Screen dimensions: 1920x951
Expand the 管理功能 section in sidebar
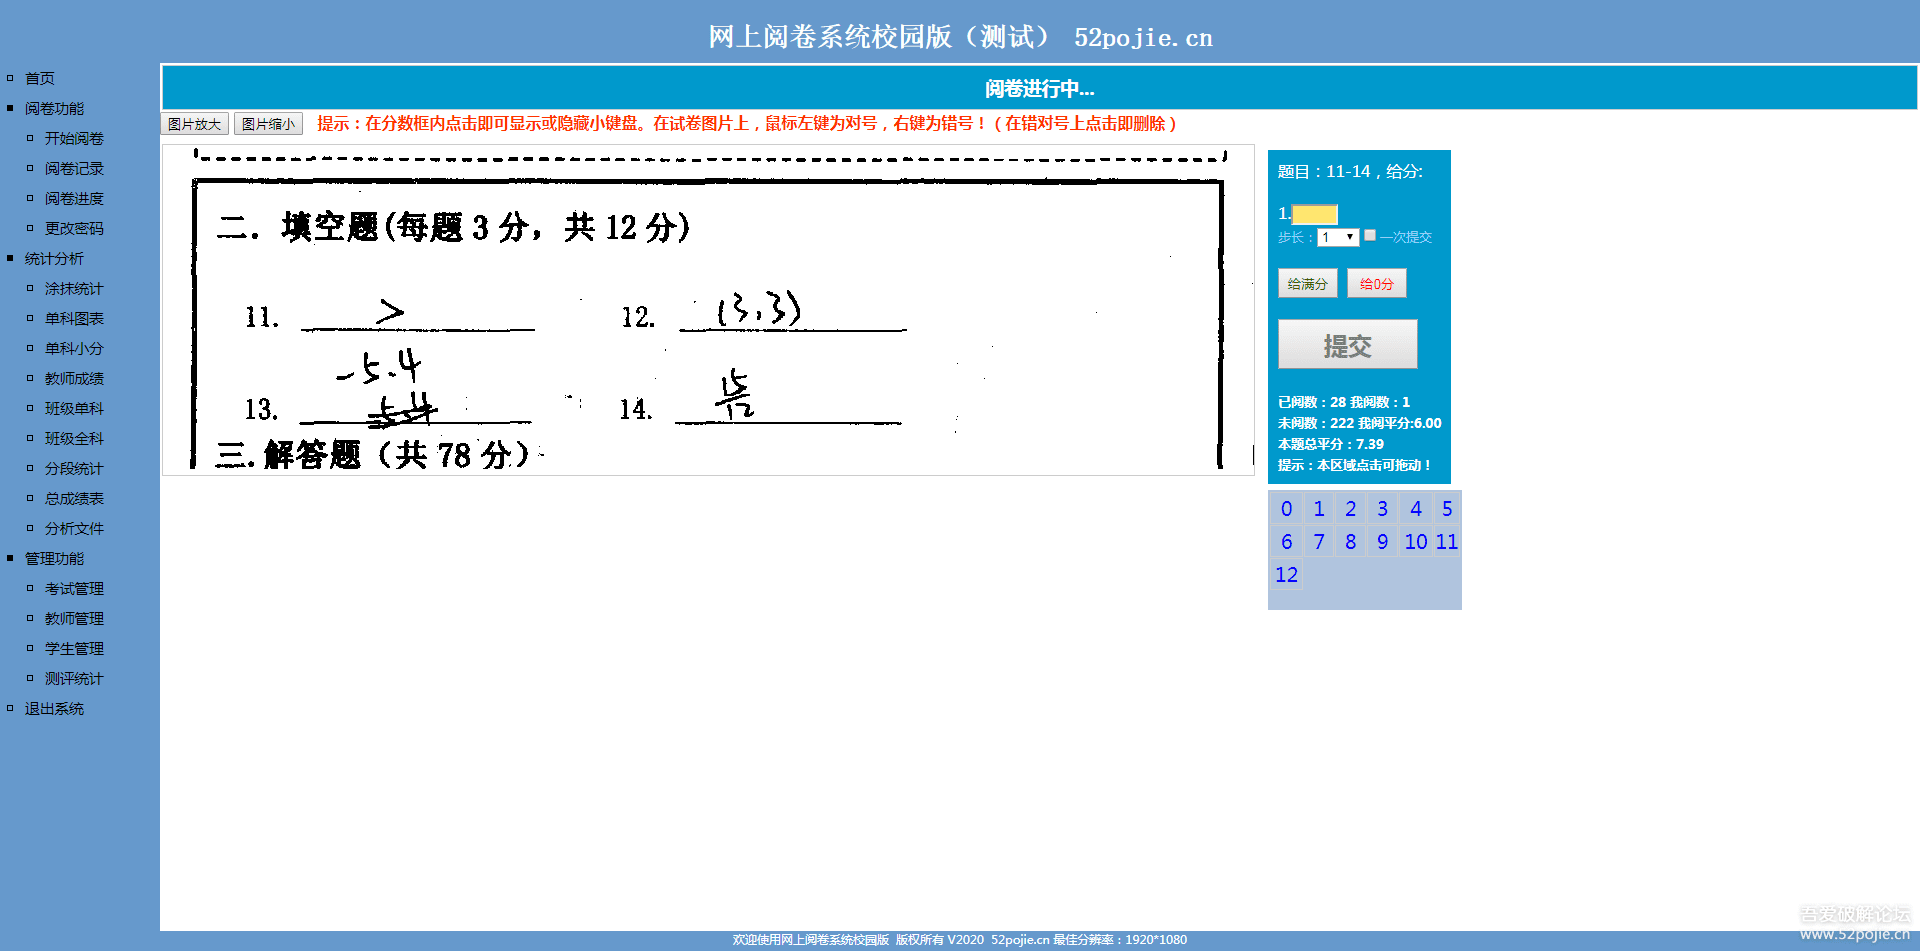(x=53, y=558)
